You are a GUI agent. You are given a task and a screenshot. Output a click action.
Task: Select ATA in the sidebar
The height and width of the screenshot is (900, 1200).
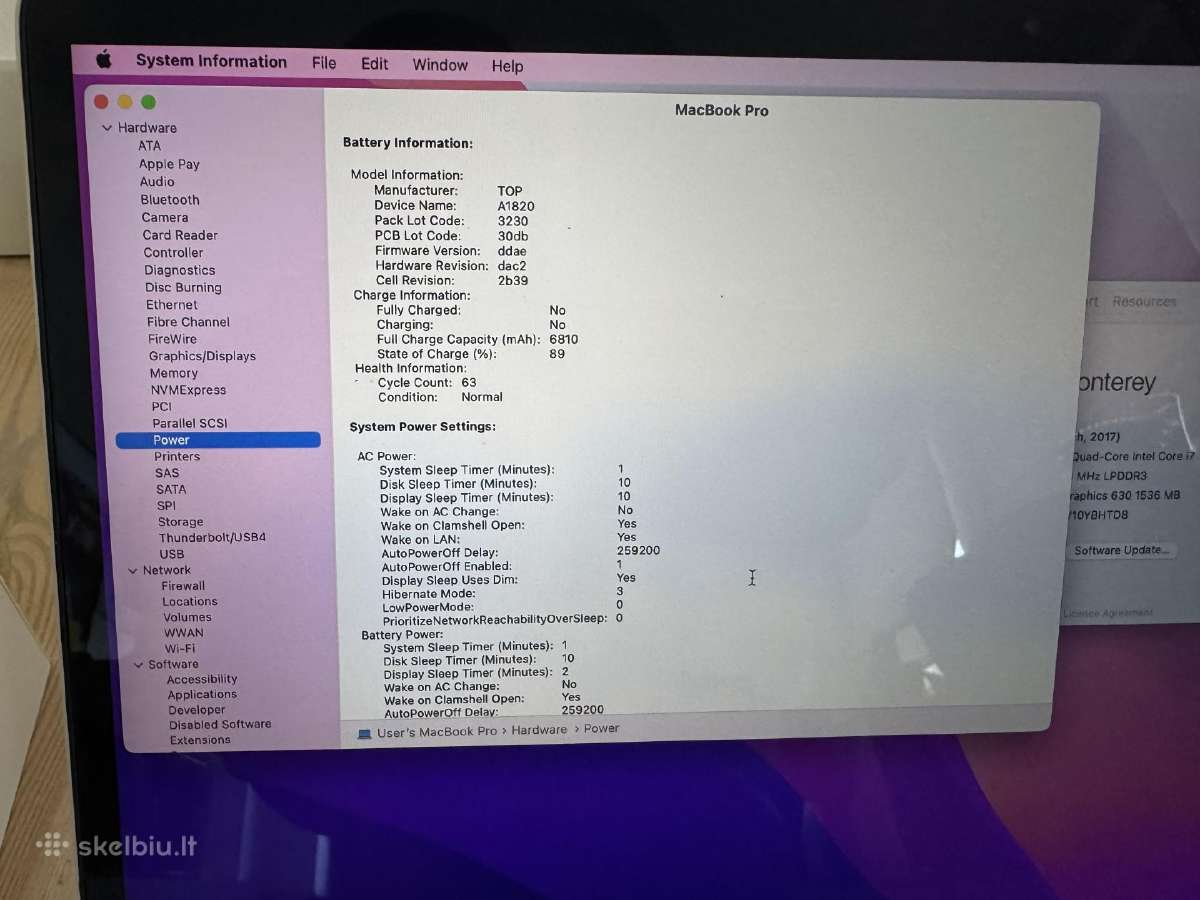click(x=149, y=146)
